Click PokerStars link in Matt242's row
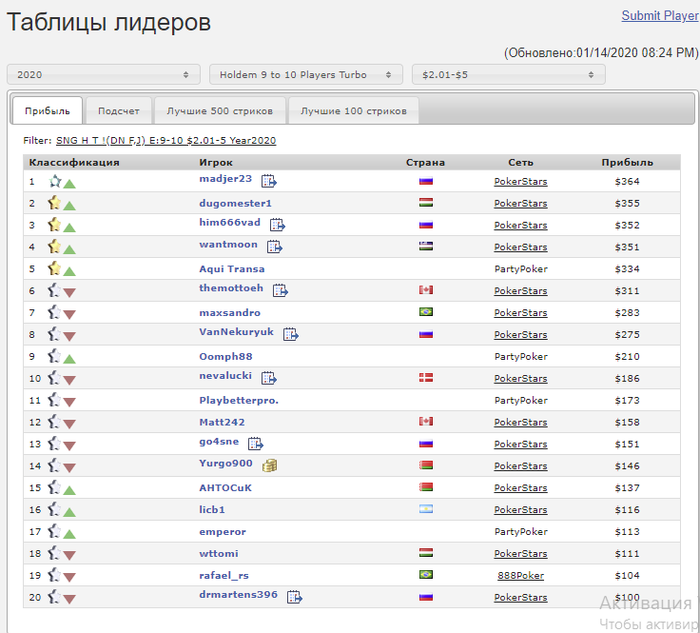 point(521,422)
